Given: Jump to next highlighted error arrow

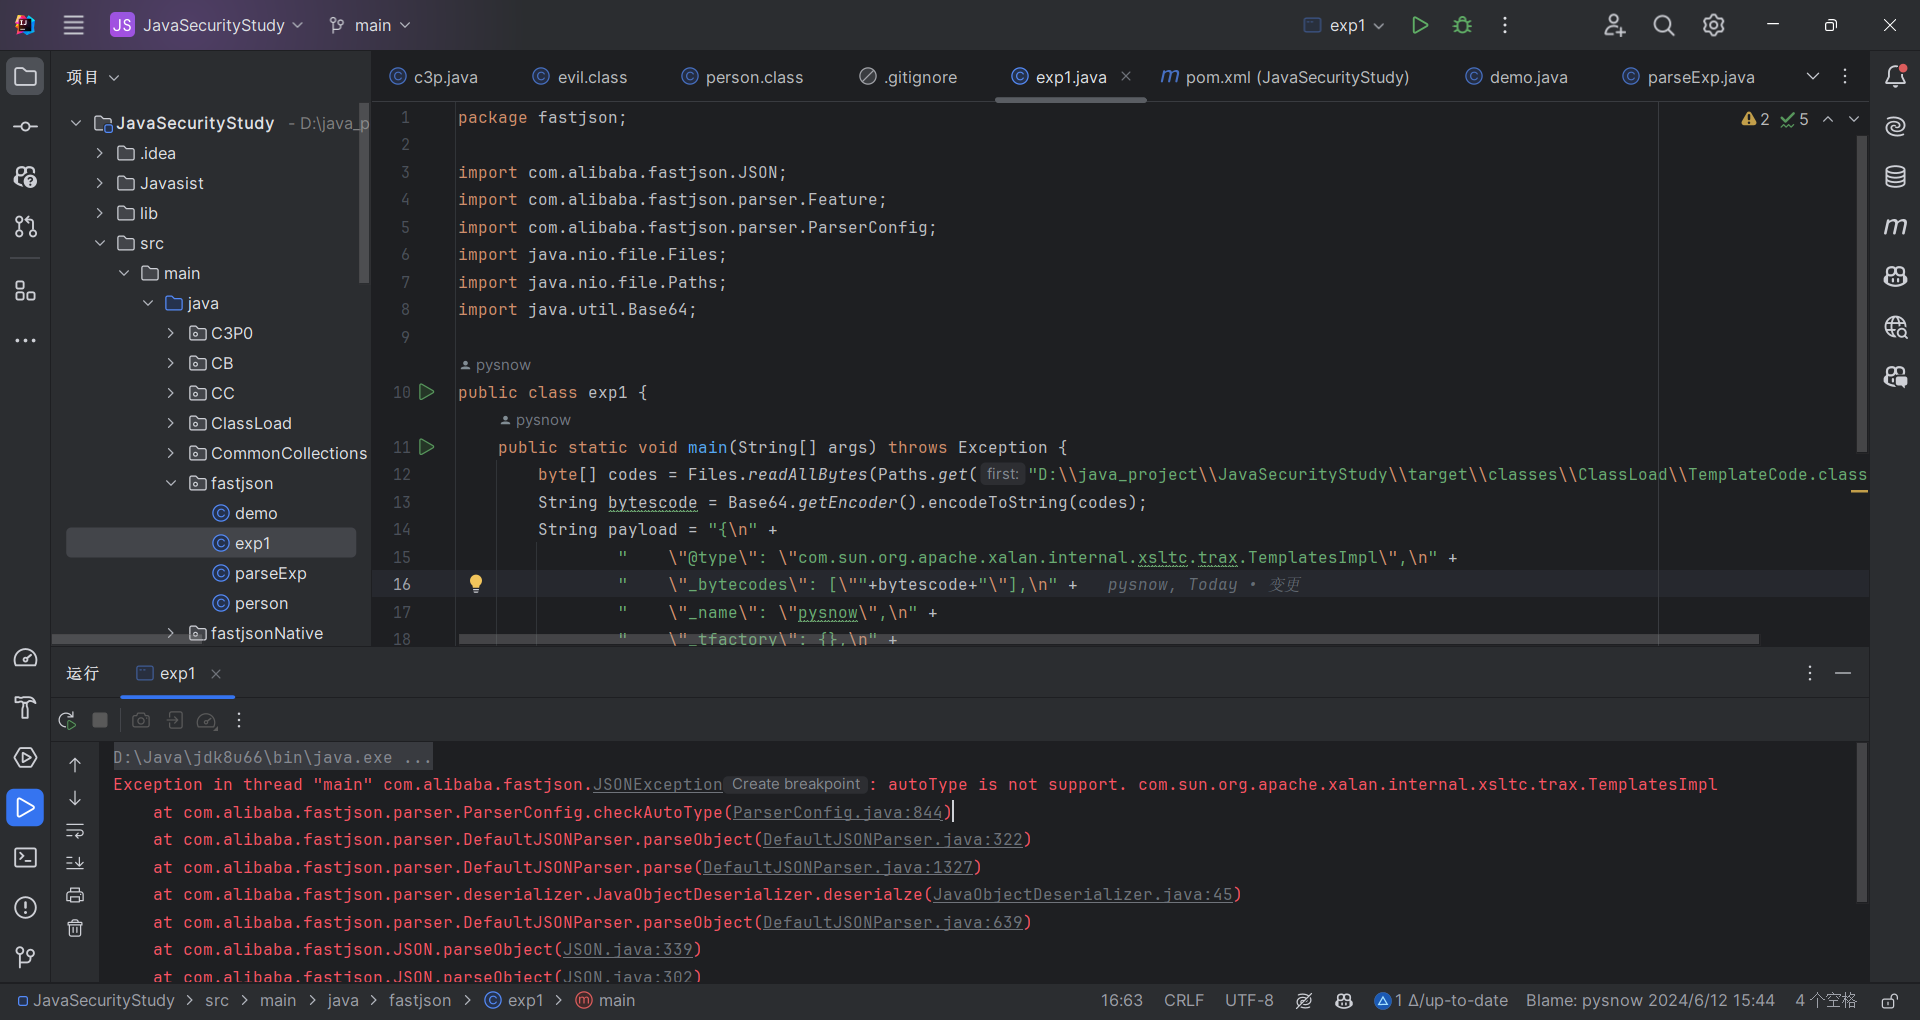Looking at the screenshot, I should (x=1854, y=119).
